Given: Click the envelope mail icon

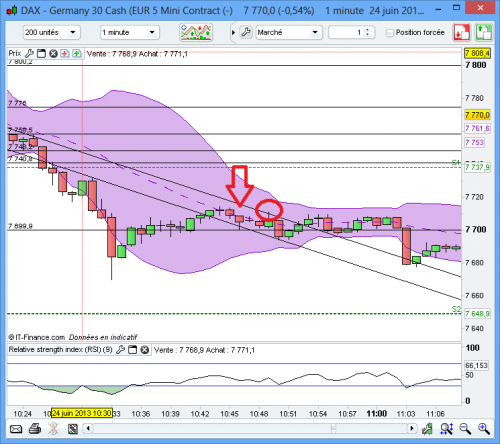Looking at the screenshot, I should click(16, 429).
